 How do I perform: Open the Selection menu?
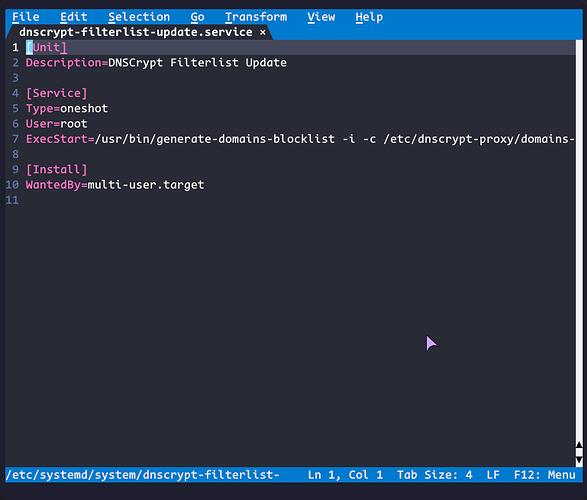(x=139, y=17)
